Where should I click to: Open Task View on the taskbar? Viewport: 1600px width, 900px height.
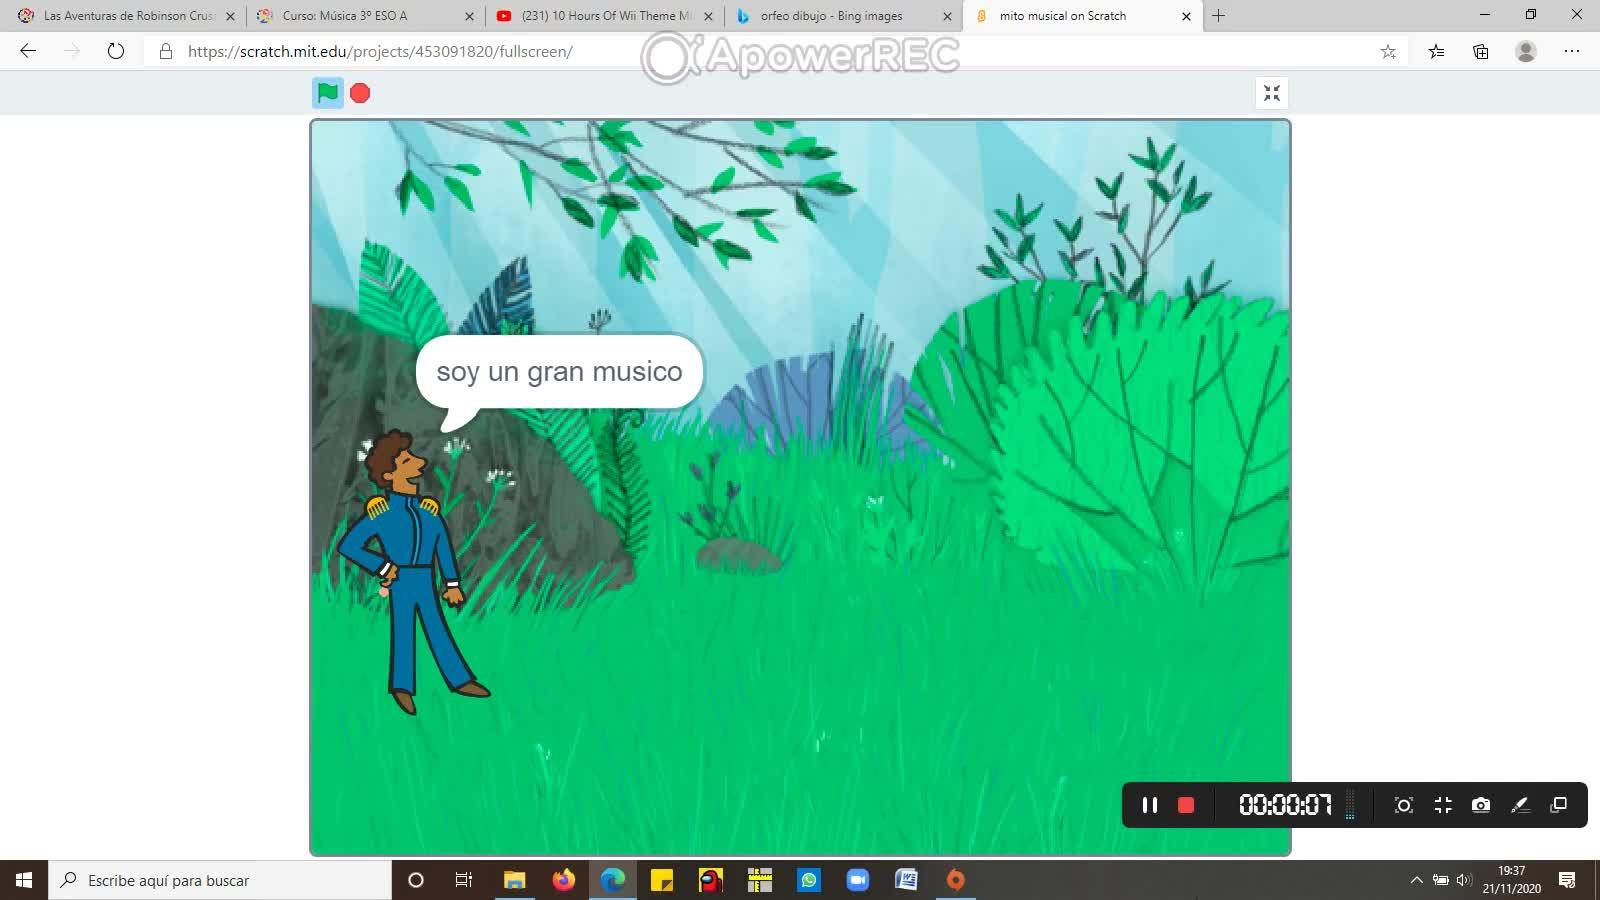tap(464, 880)
